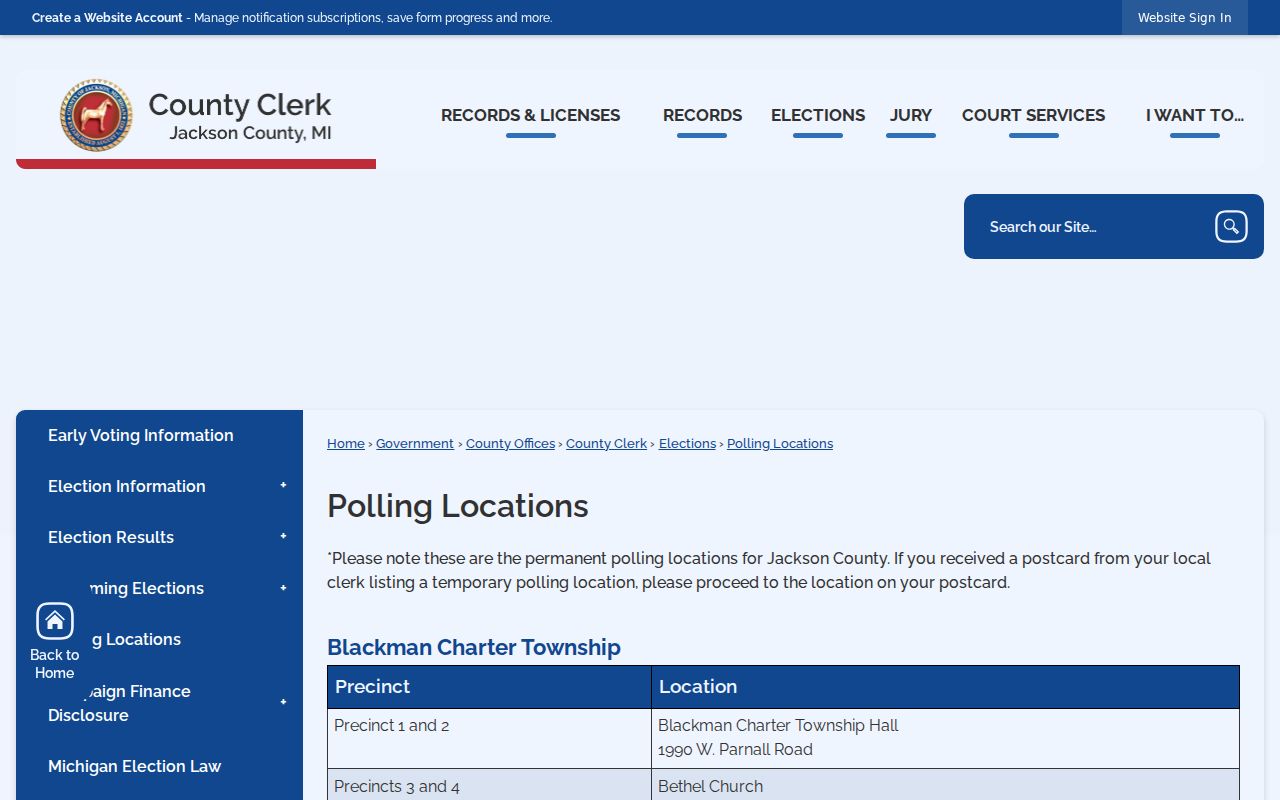Open County Clerk breadcrumb link

coord(606,444)
